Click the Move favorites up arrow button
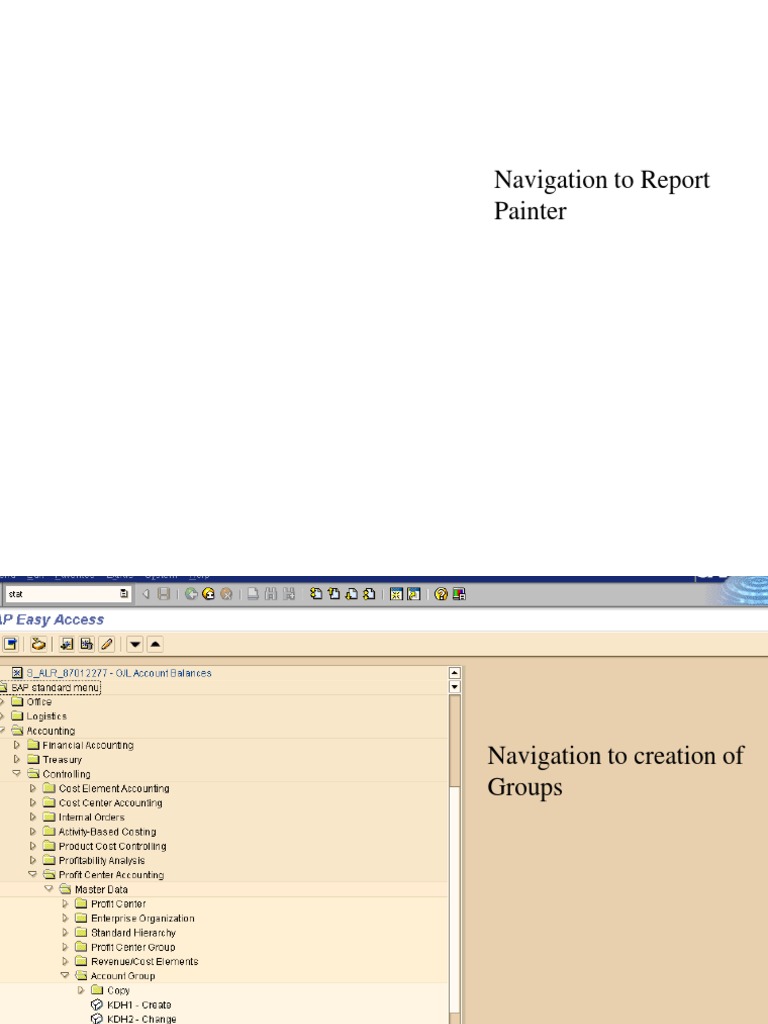 (155, 645)
